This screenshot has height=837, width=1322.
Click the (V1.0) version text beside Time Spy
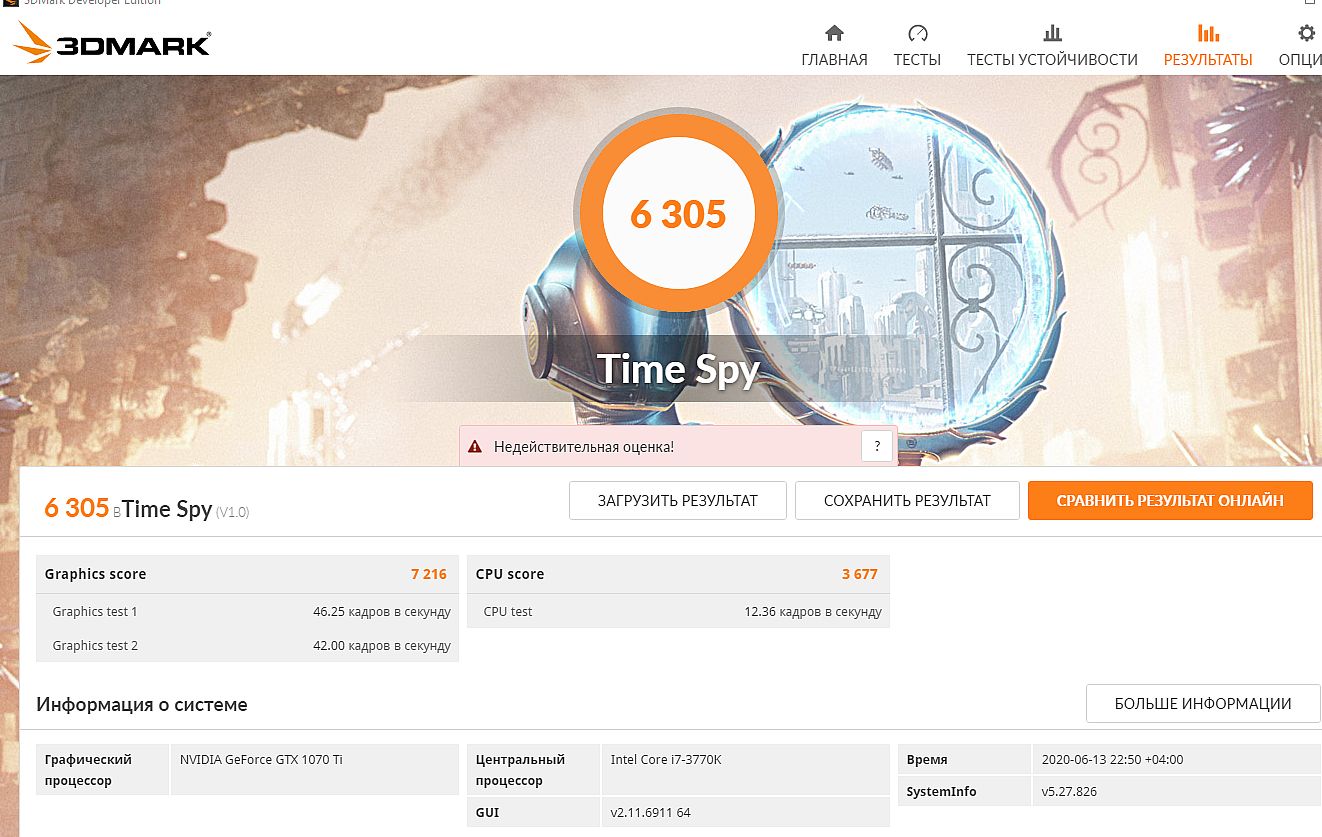232,511
